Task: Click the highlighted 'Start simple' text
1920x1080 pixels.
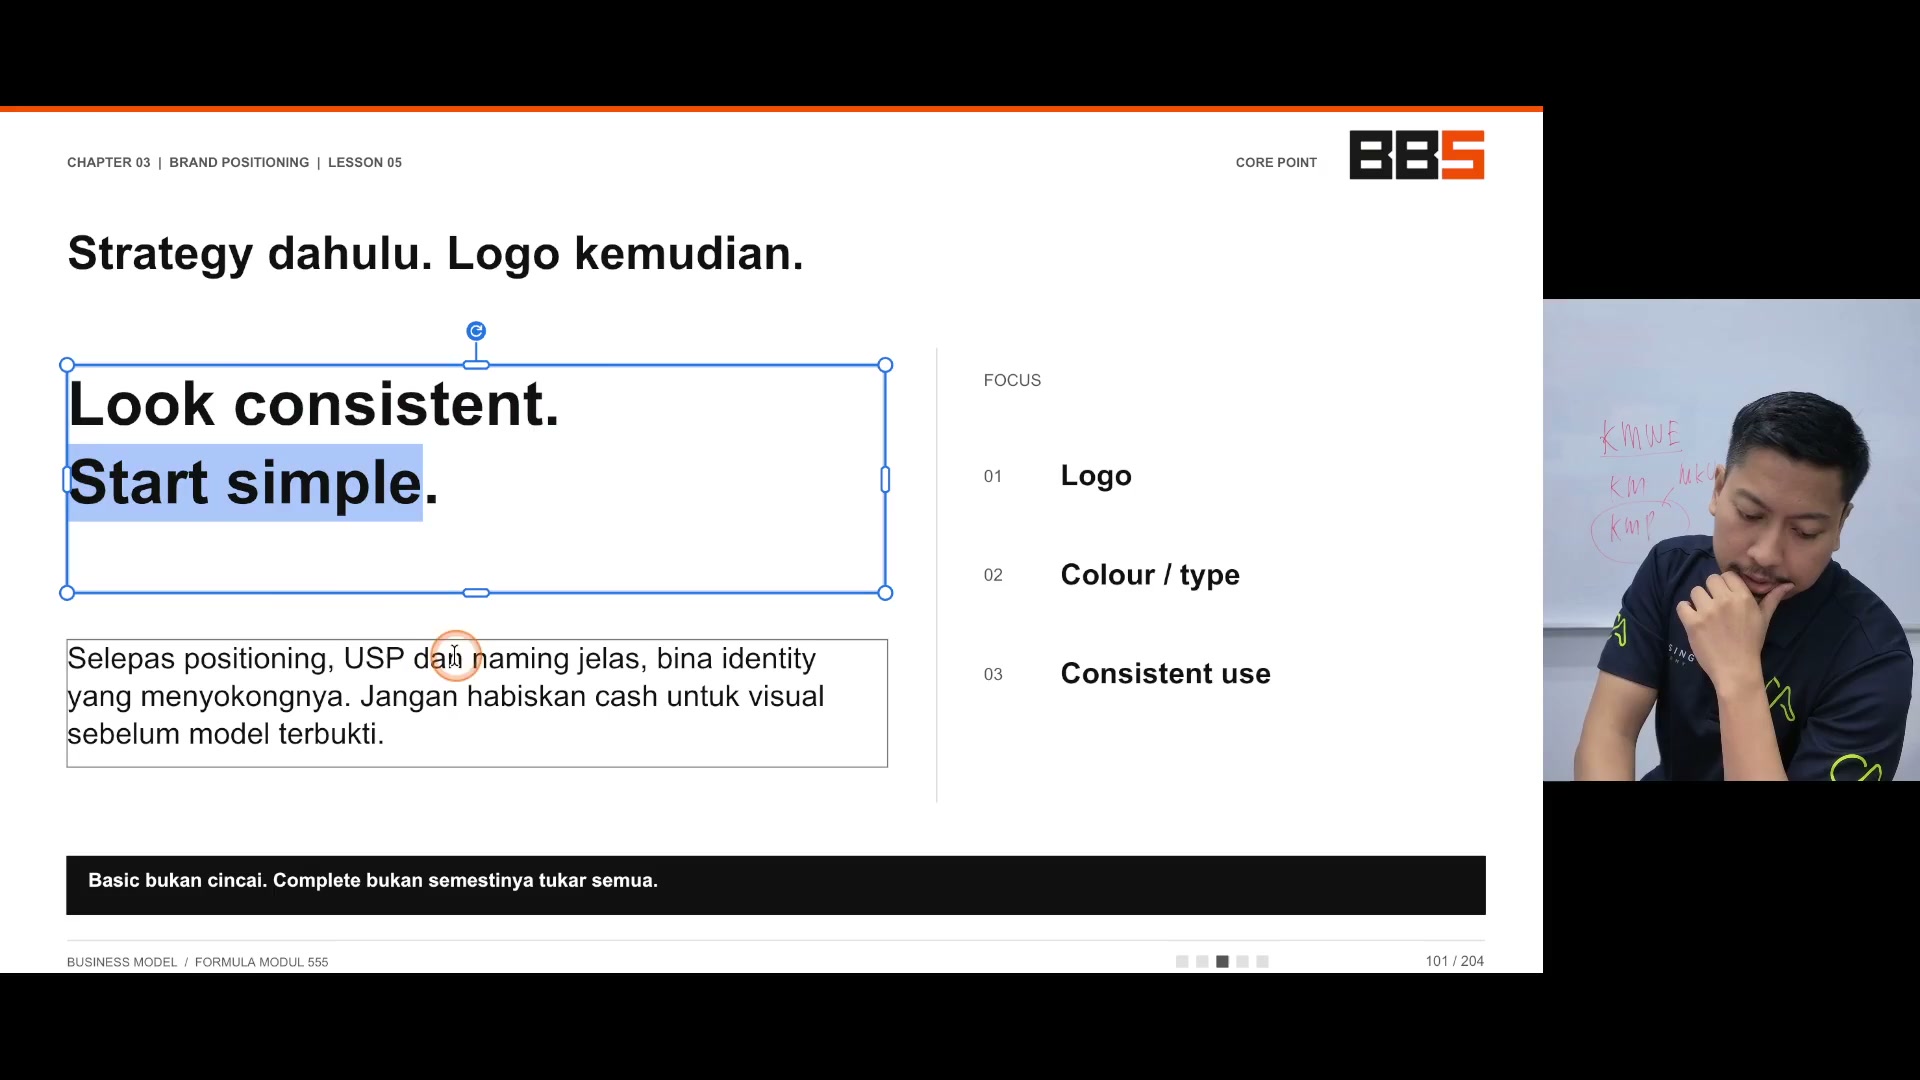Action: (245, 483)
